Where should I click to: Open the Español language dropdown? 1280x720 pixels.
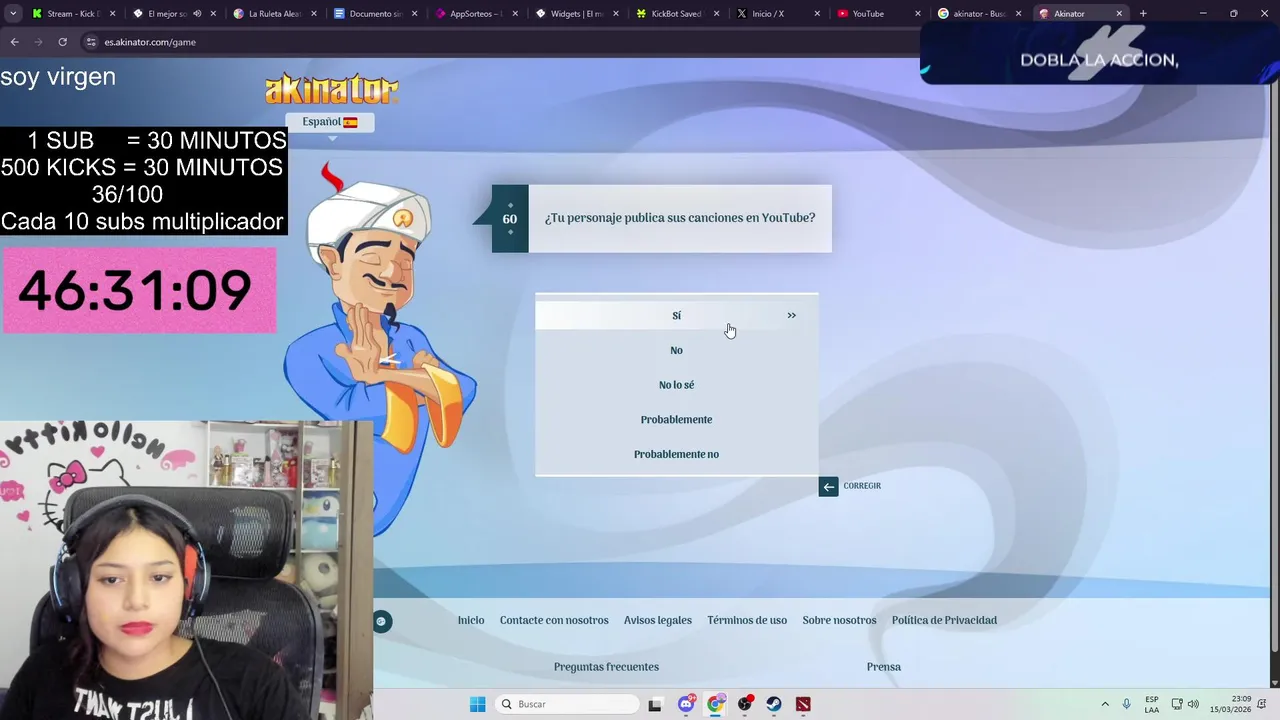point(330,122)
